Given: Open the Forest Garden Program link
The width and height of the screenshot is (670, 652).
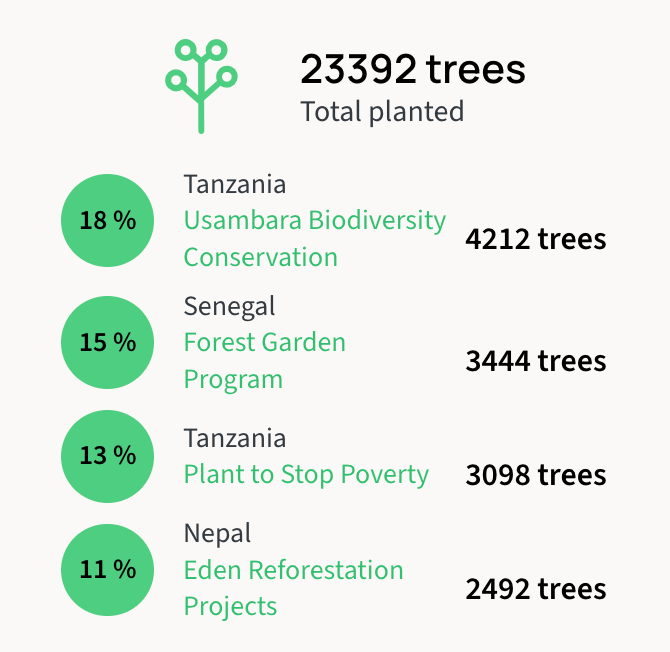Looking at the screenshot, I should 264,343.
